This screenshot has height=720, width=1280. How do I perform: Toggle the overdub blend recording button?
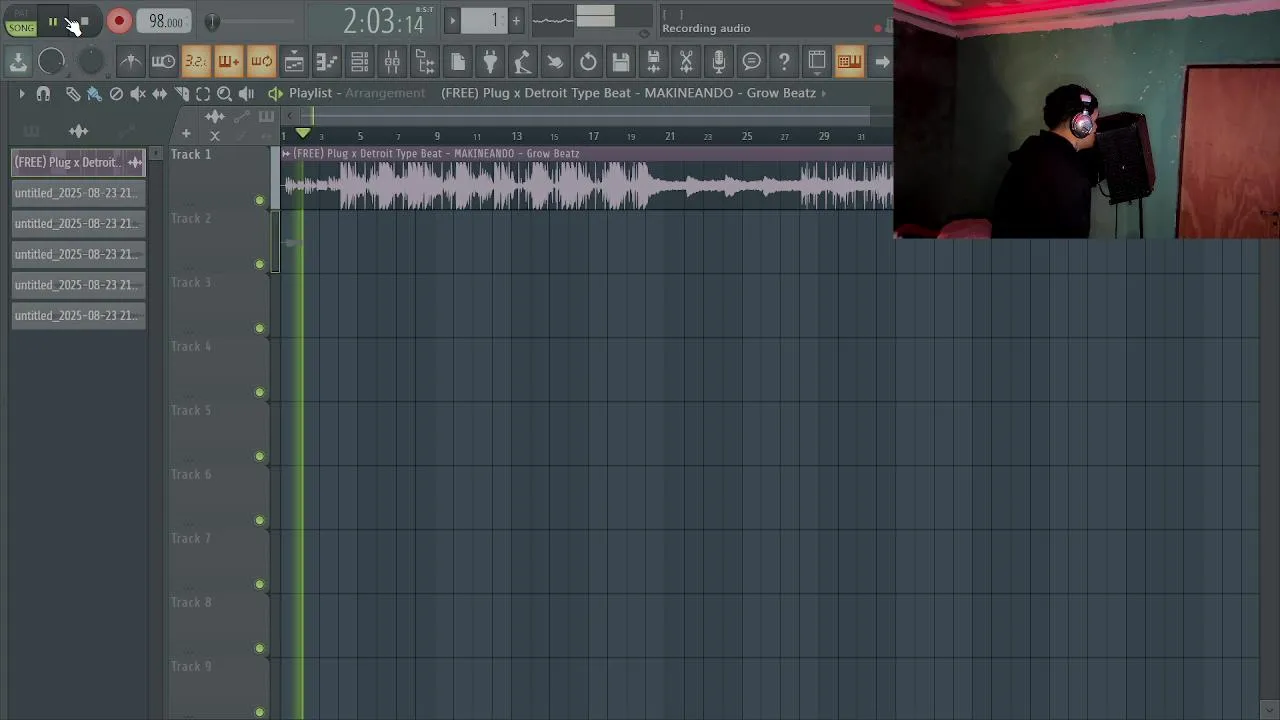coord(229,62)
